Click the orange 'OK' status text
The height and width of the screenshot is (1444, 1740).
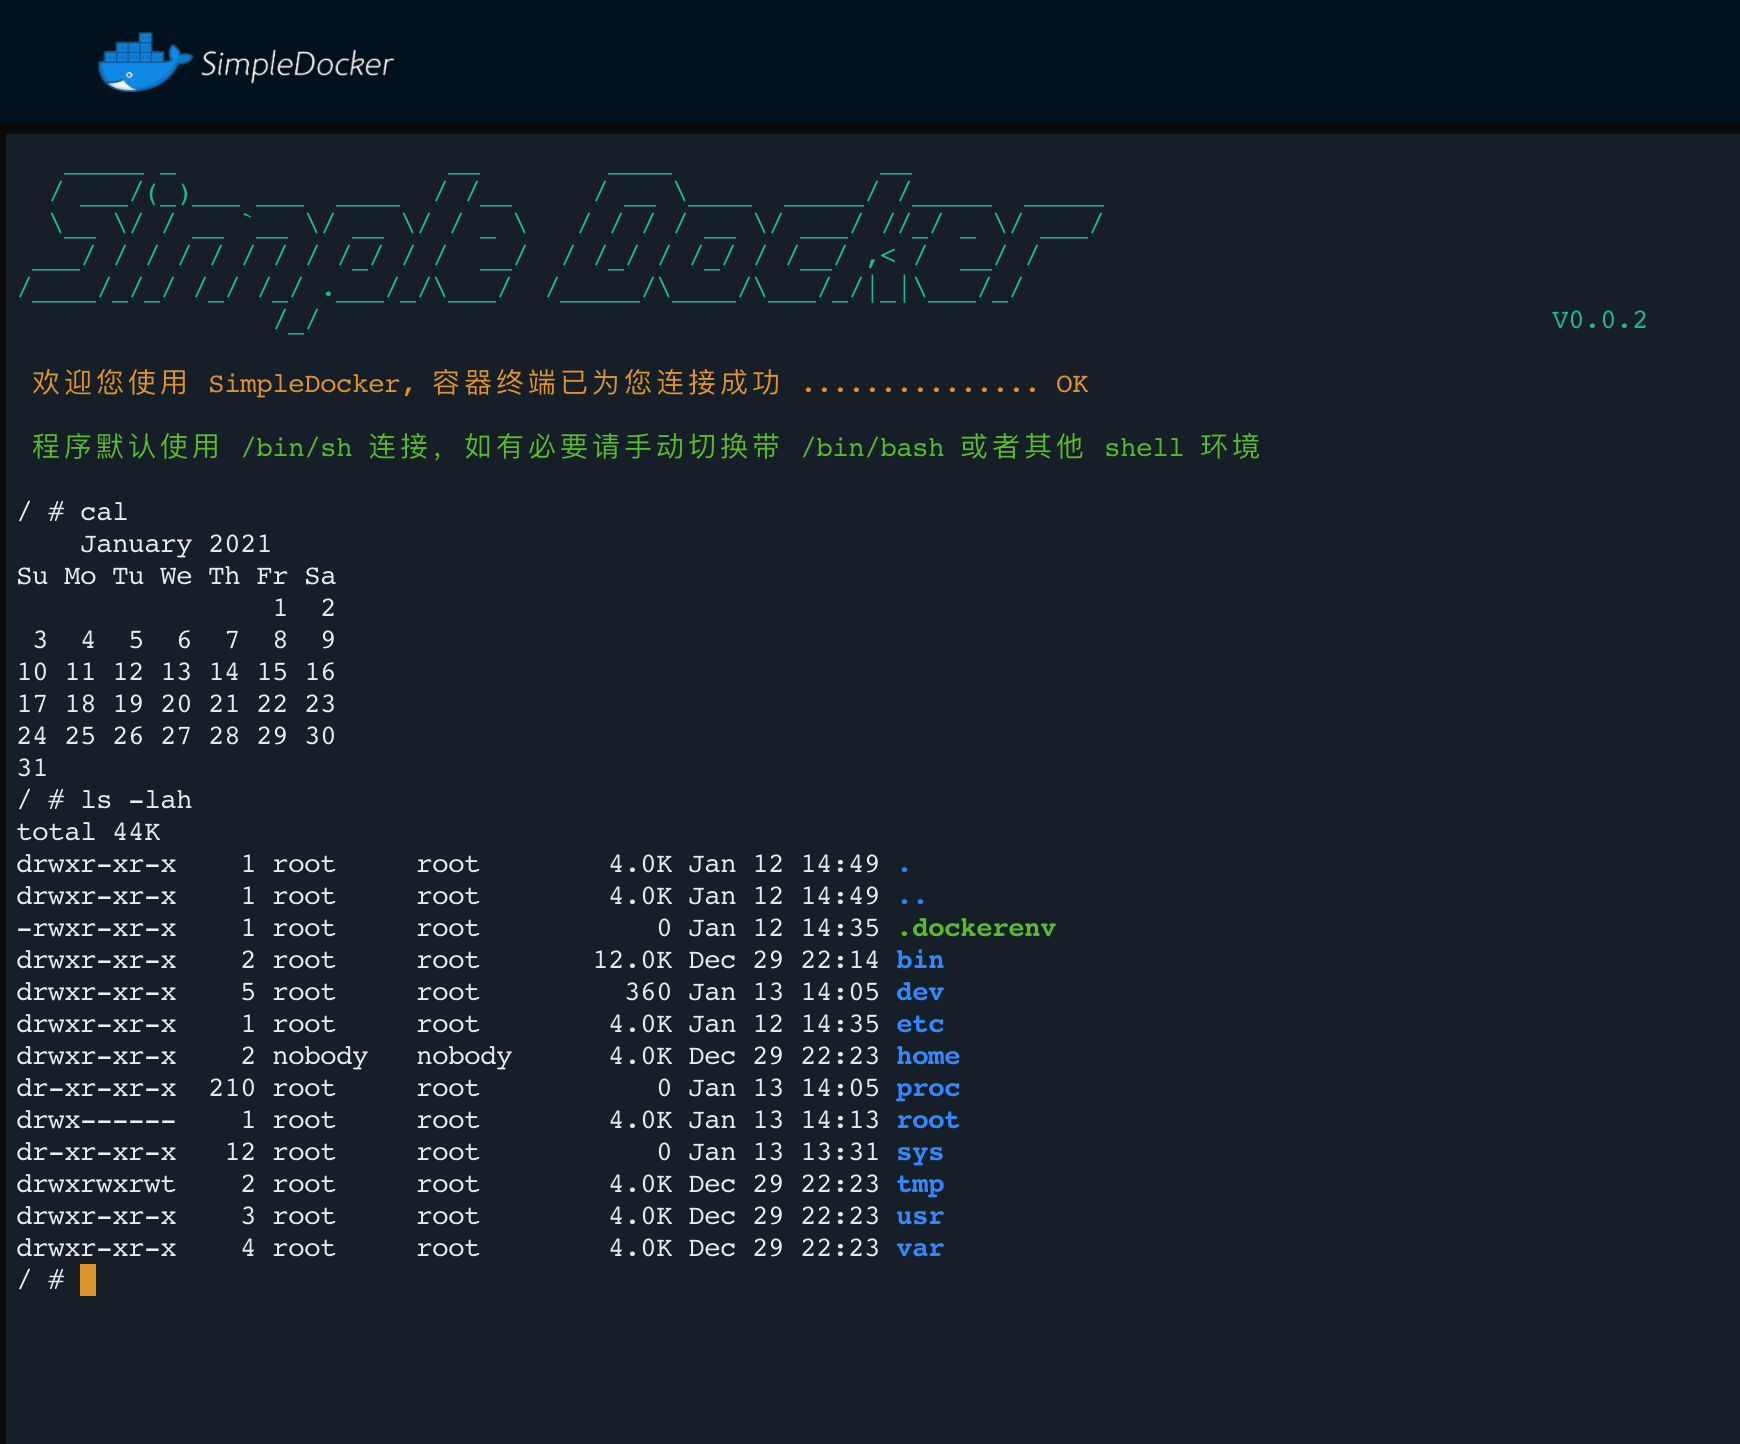point(1072,384)
